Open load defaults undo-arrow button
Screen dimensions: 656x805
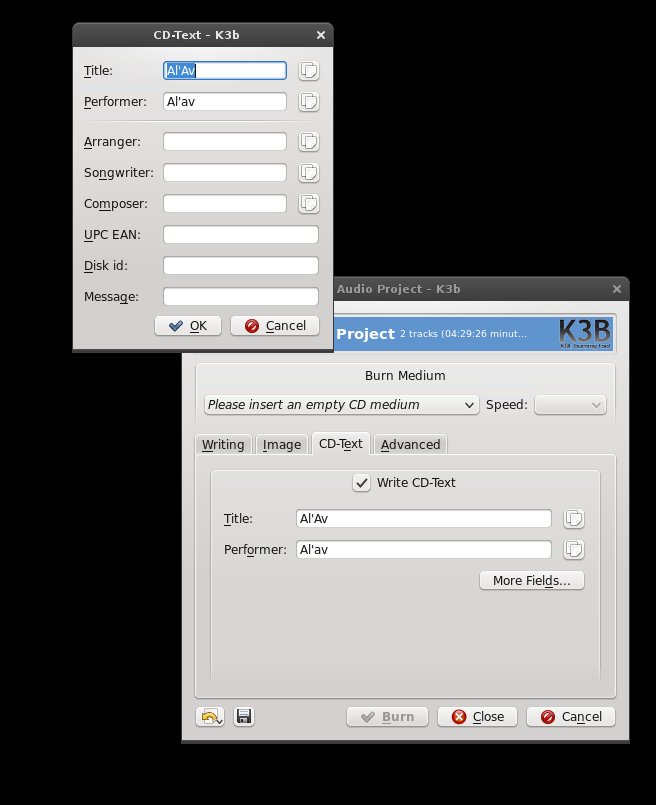210,716
